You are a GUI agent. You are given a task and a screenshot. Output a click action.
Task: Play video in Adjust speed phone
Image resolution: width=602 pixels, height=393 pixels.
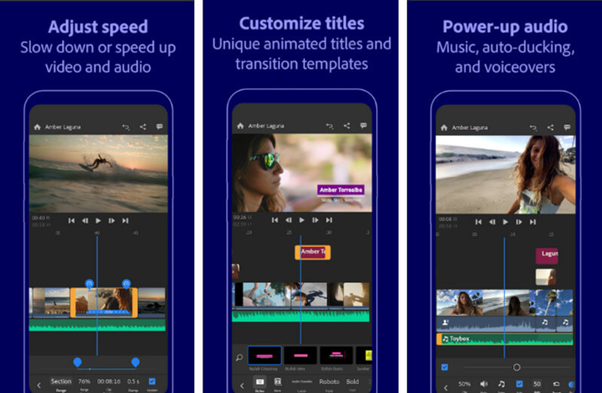tap(98, 221)
